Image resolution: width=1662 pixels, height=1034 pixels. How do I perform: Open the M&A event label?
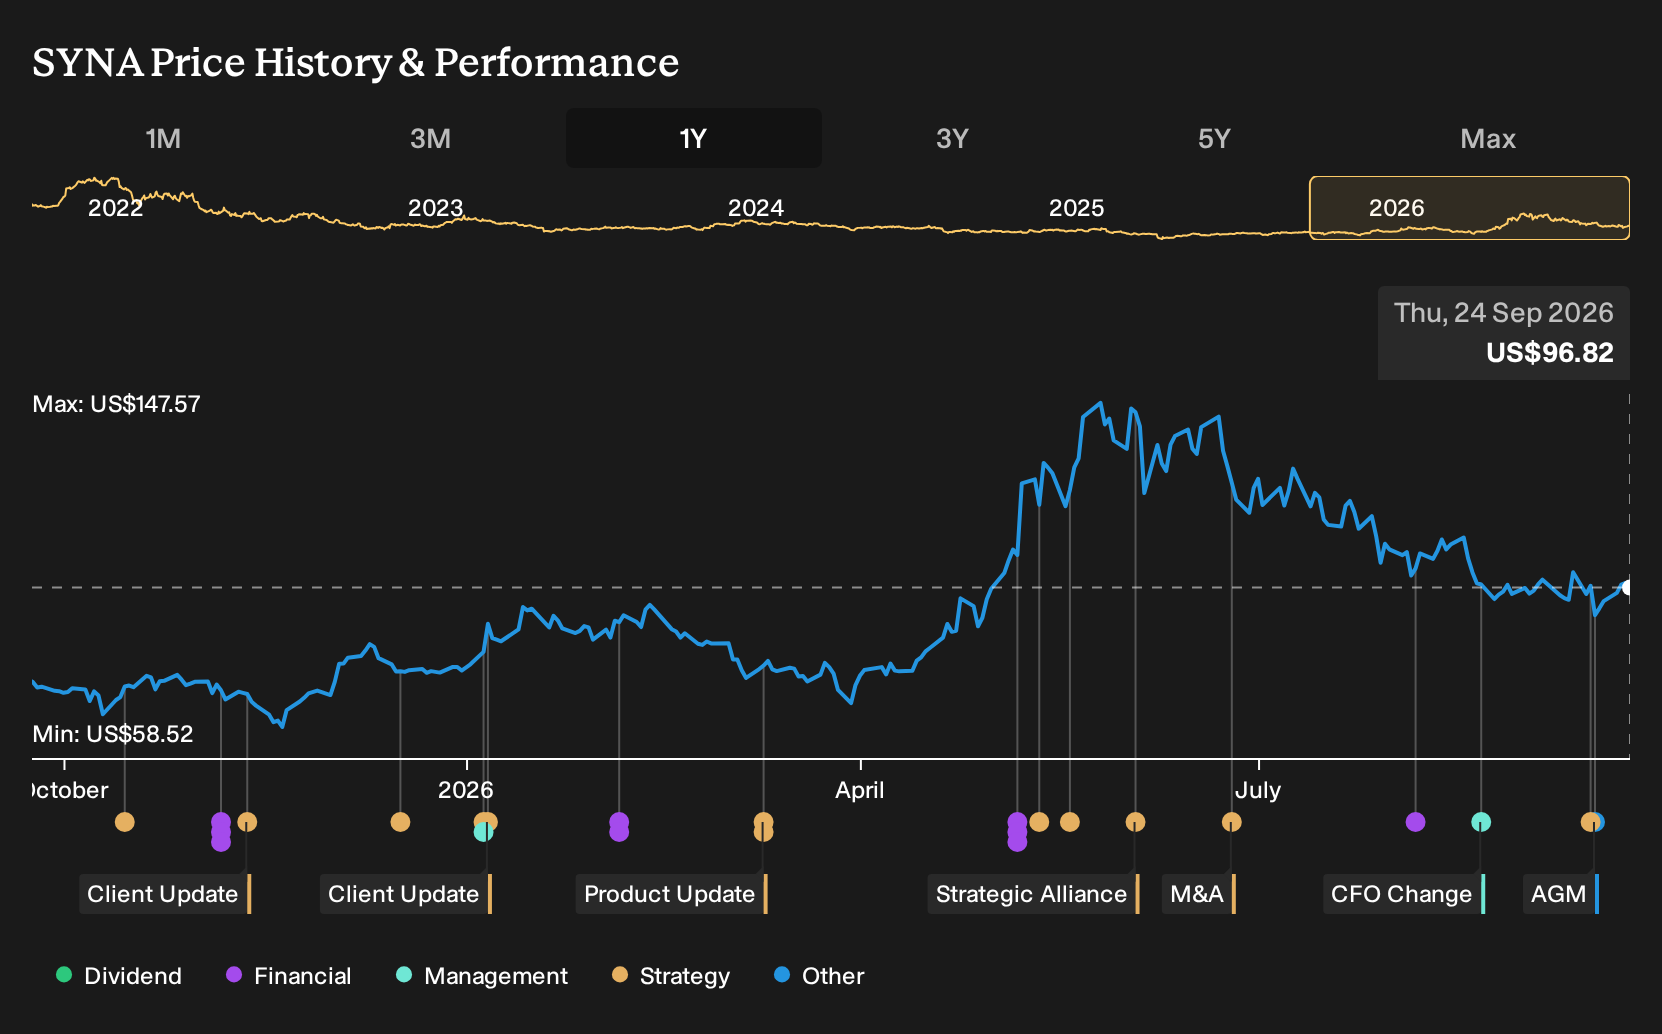1198,894
